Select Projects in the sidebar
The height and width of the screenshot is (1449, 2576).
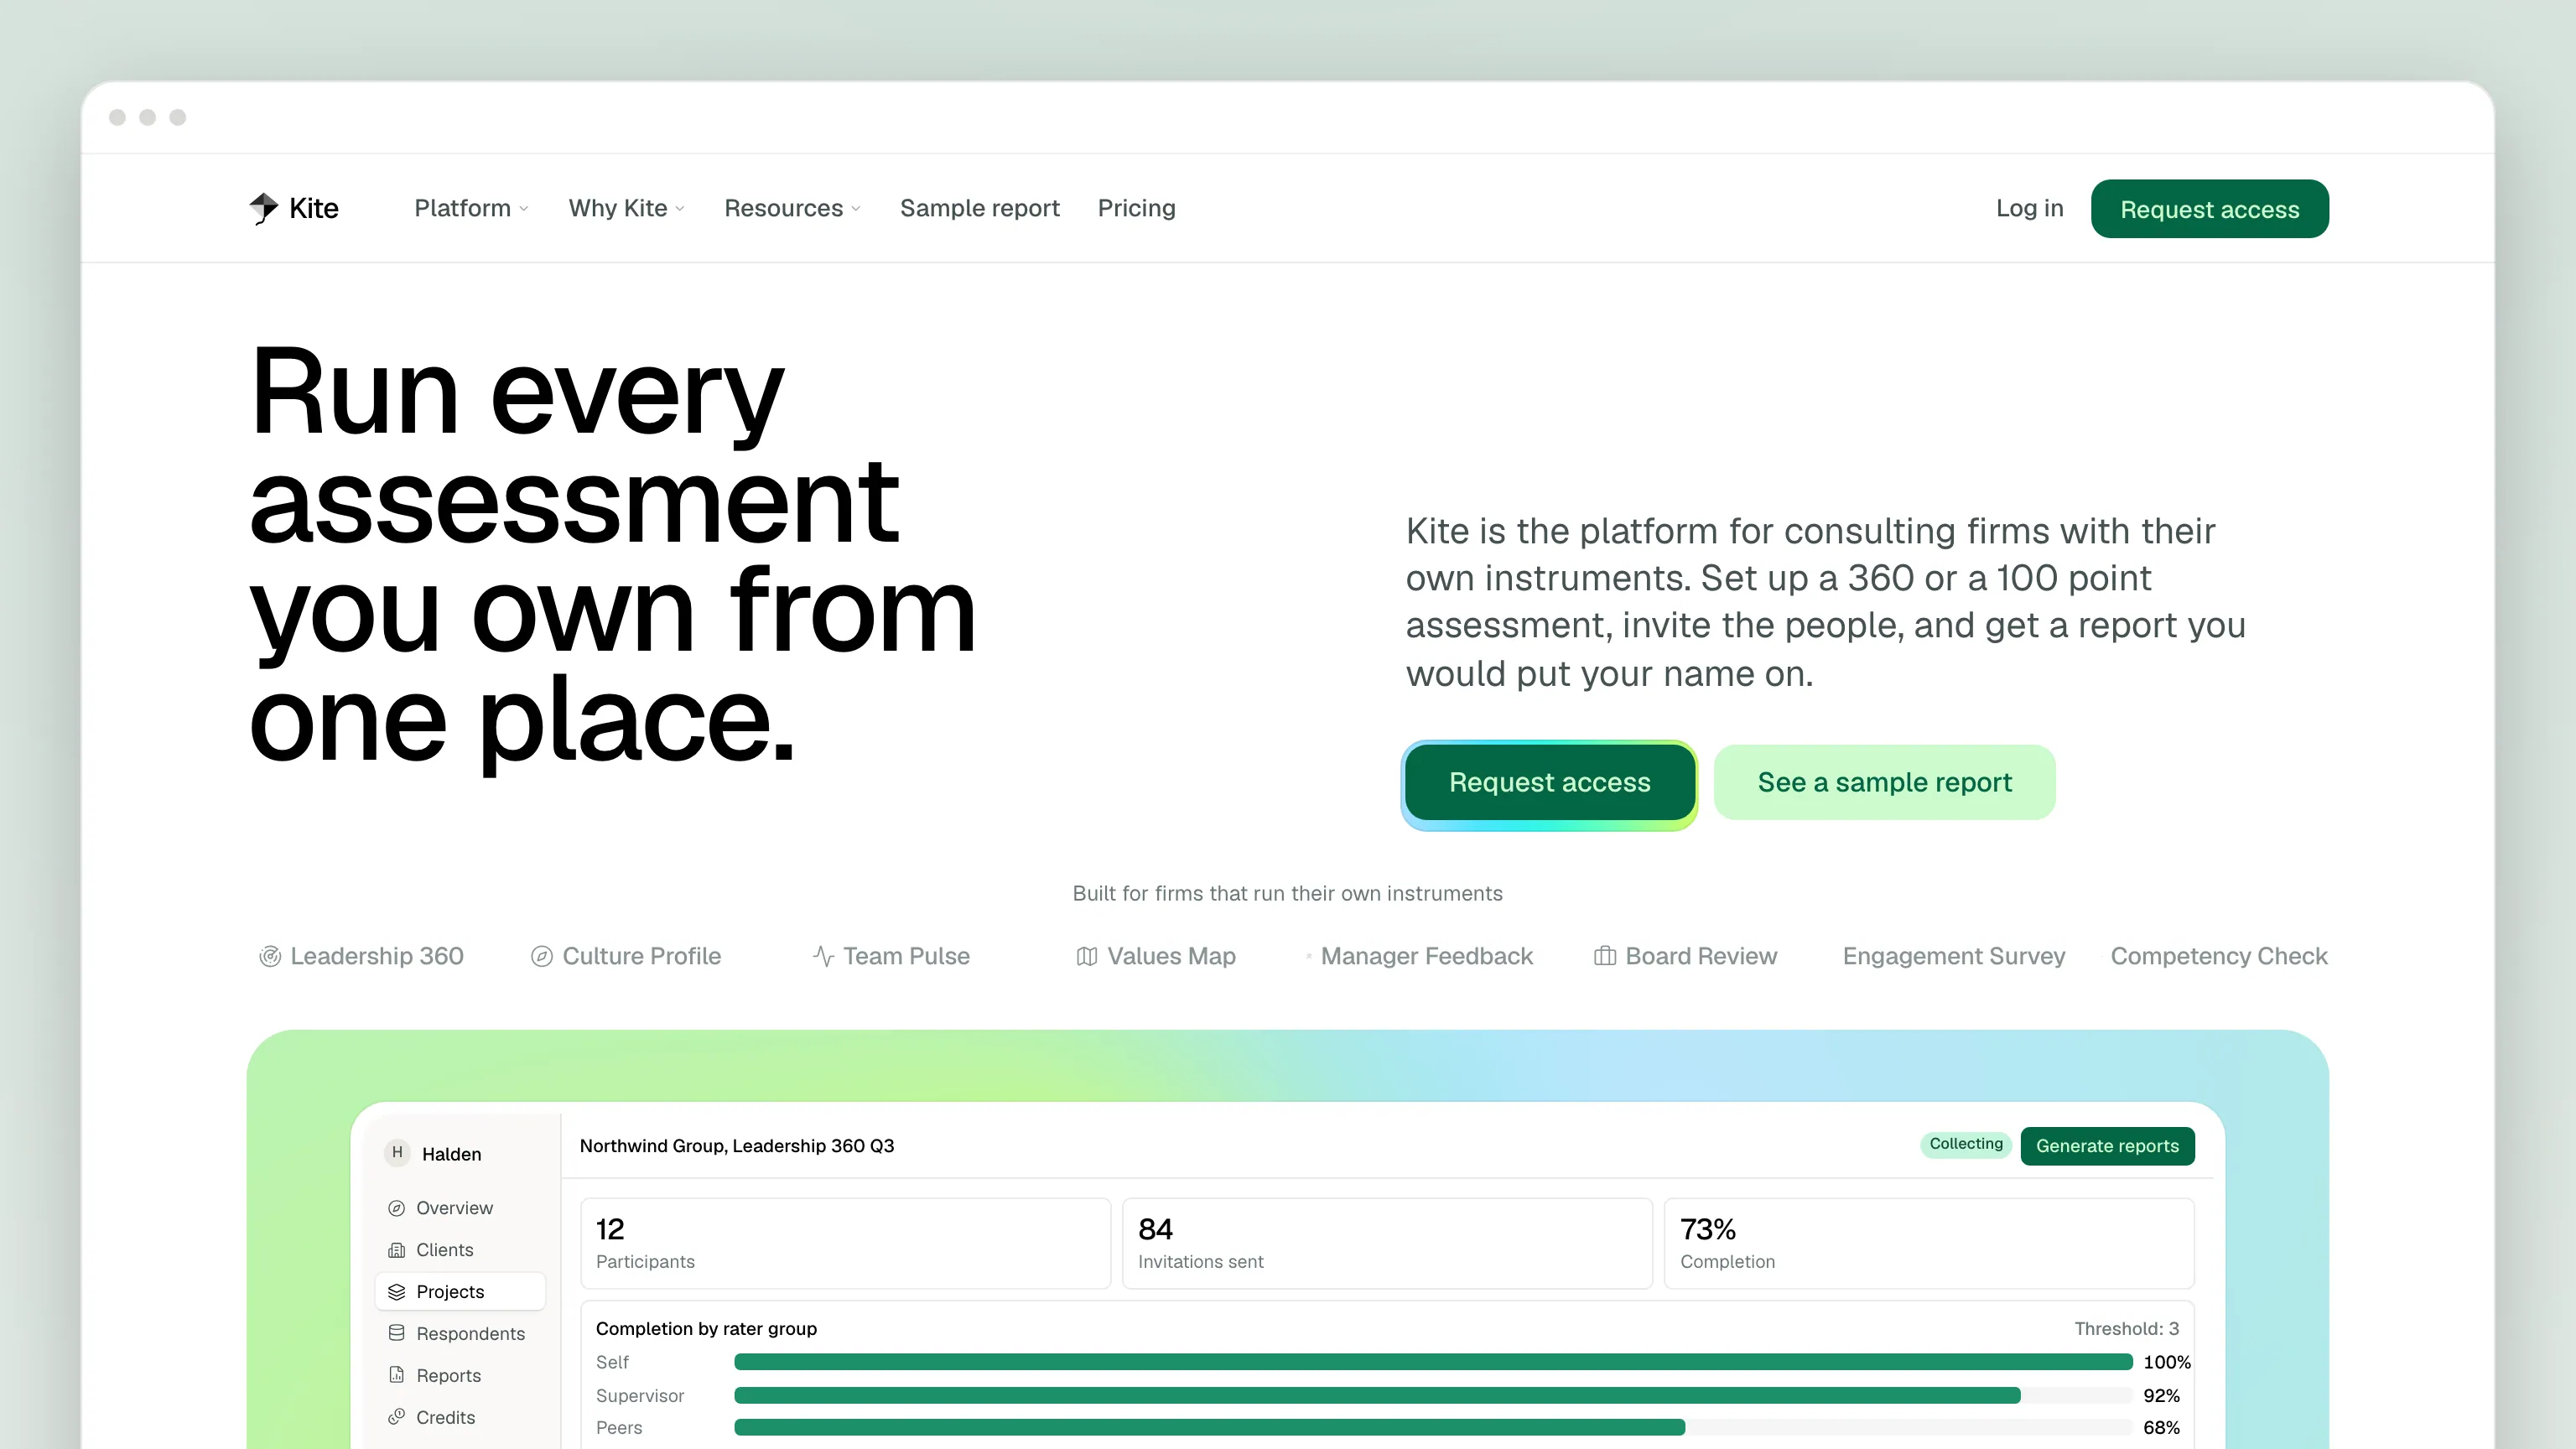pos(460,1292)
